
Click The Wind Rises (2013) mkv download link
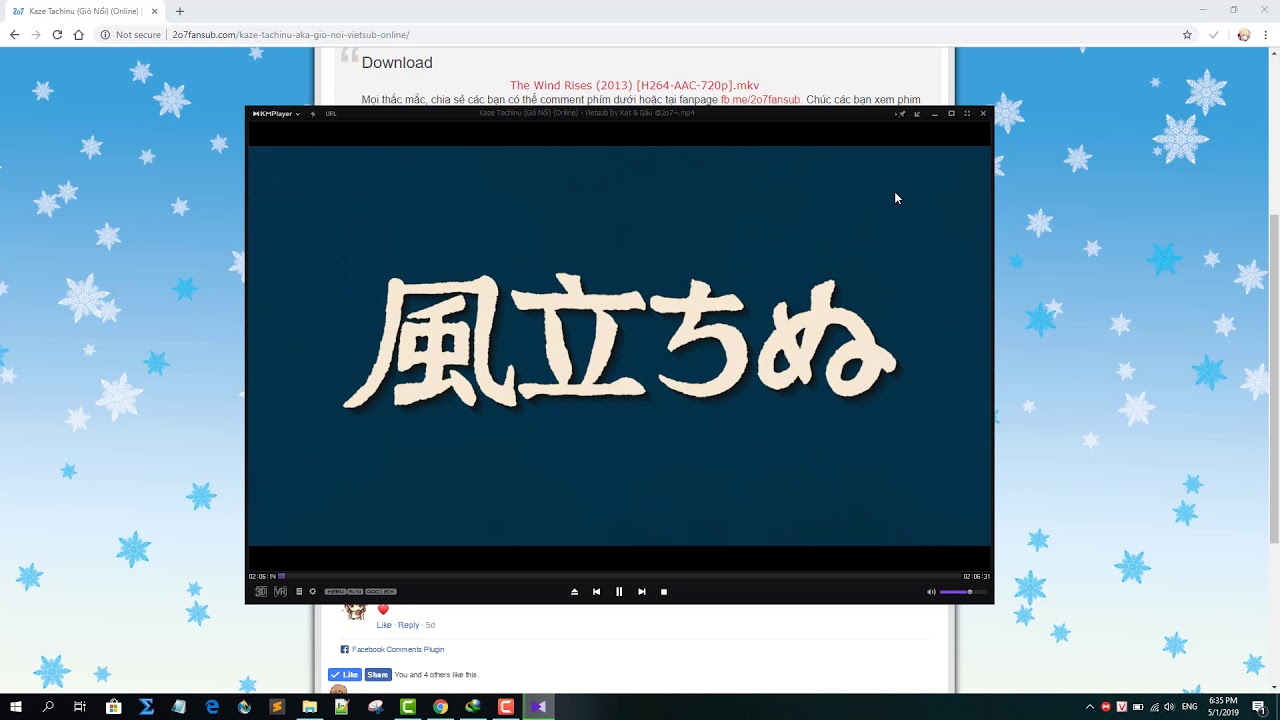(634, 86)
